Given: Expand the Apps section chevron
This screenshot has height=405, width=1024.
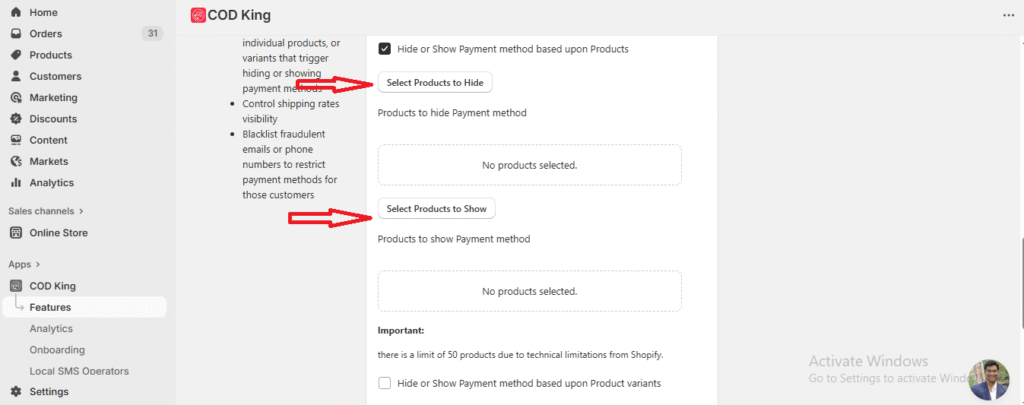Looking at the screenshot, I should 37,264.
